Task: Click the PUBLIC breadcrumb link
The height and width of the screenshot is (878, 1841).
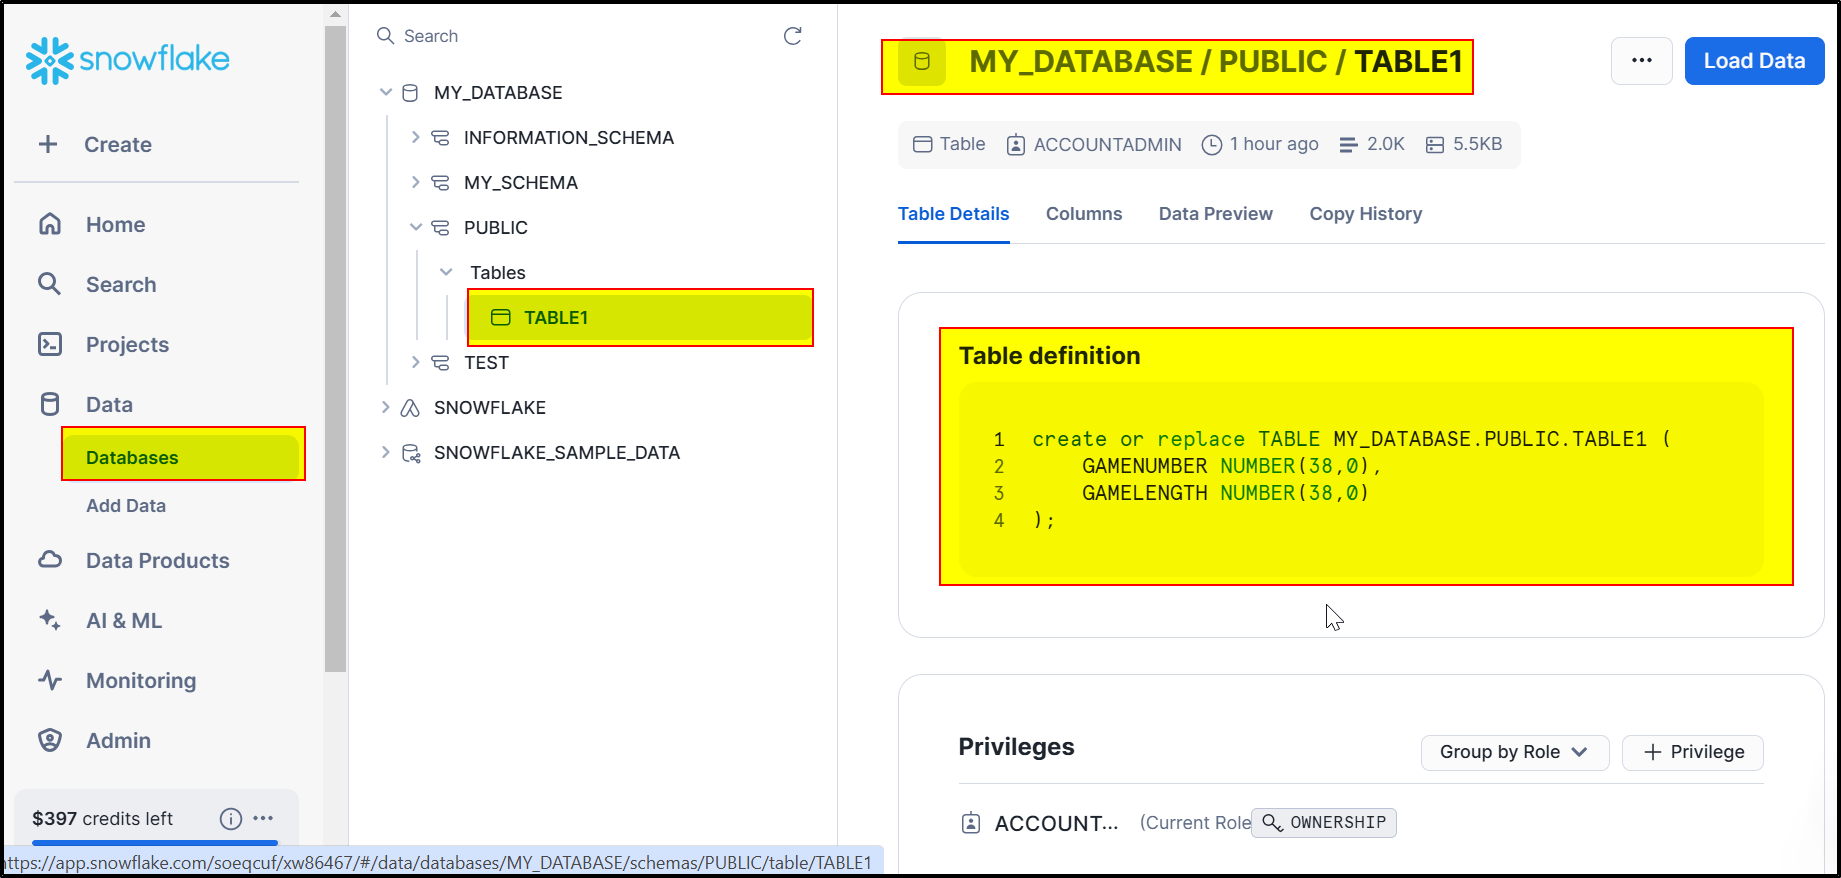Action: [x=1273, y=62]
